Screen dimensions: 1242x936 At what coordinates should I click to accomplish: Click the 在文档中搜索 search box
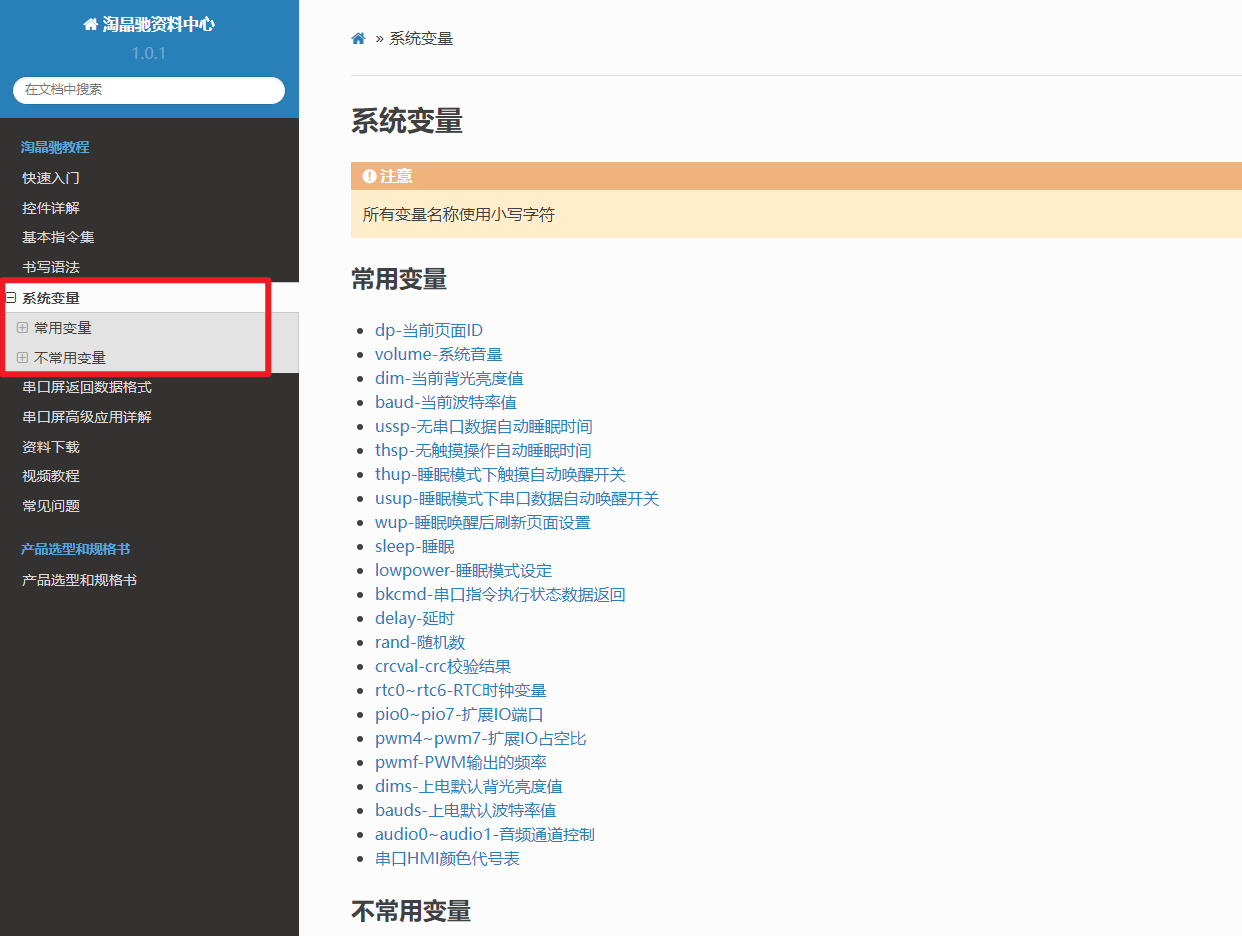[149, 90]
